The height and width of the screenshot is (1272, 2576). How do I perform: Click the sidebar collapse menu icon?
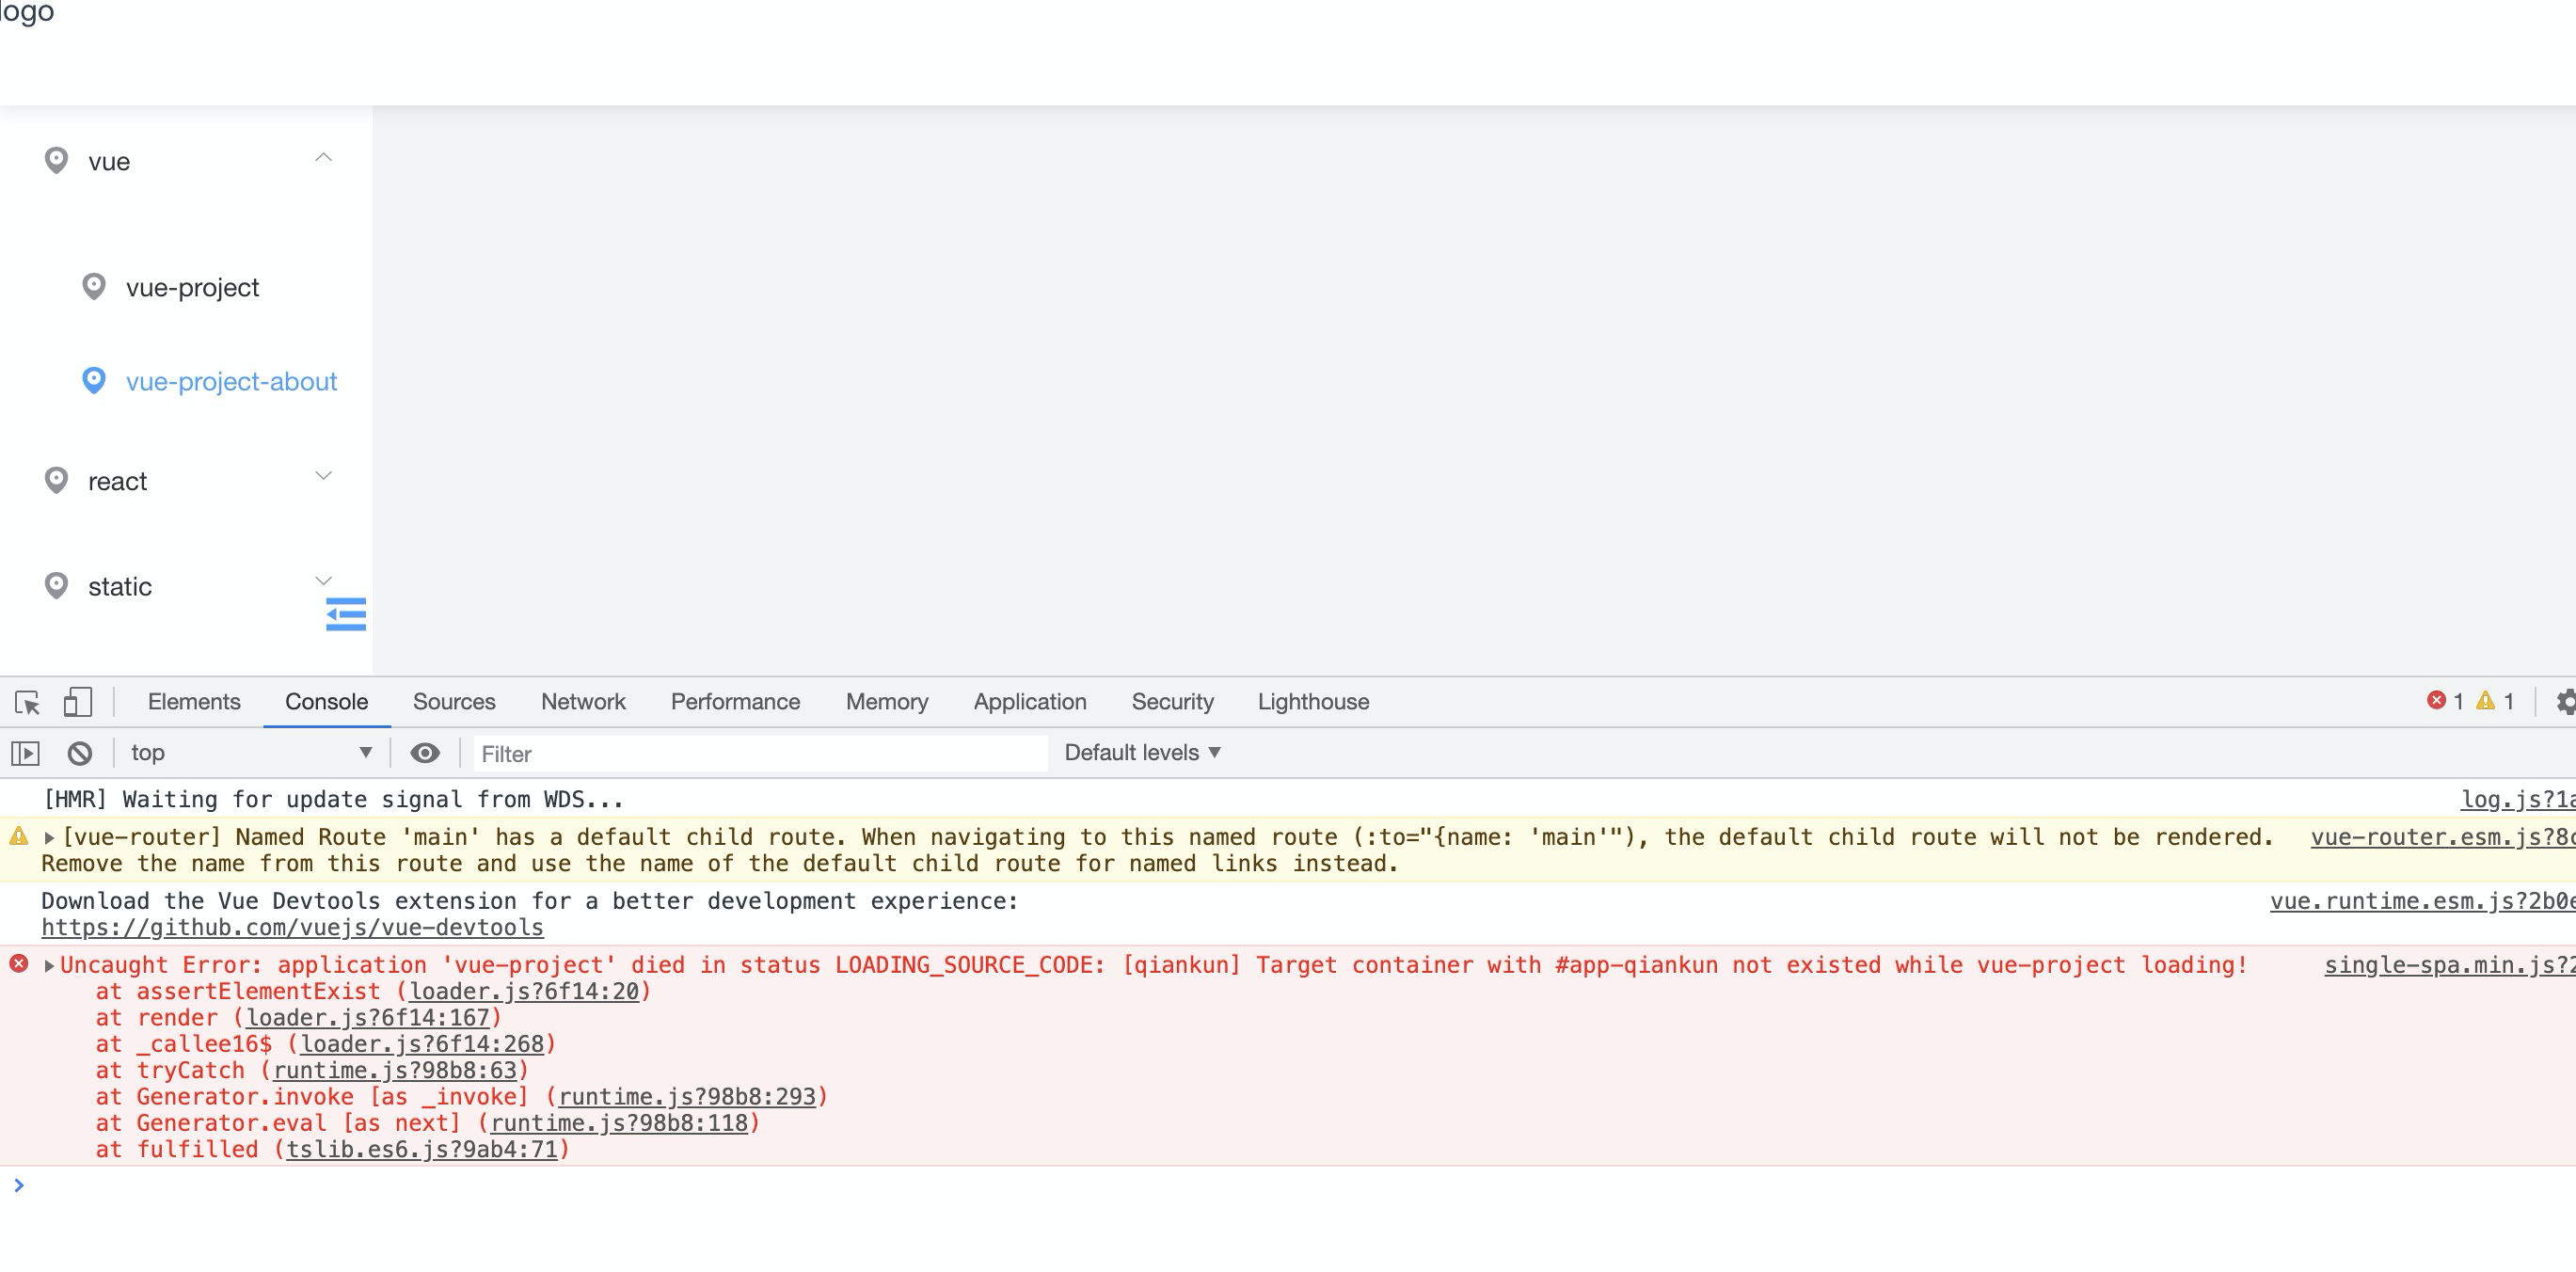click(x=346, y=614)
